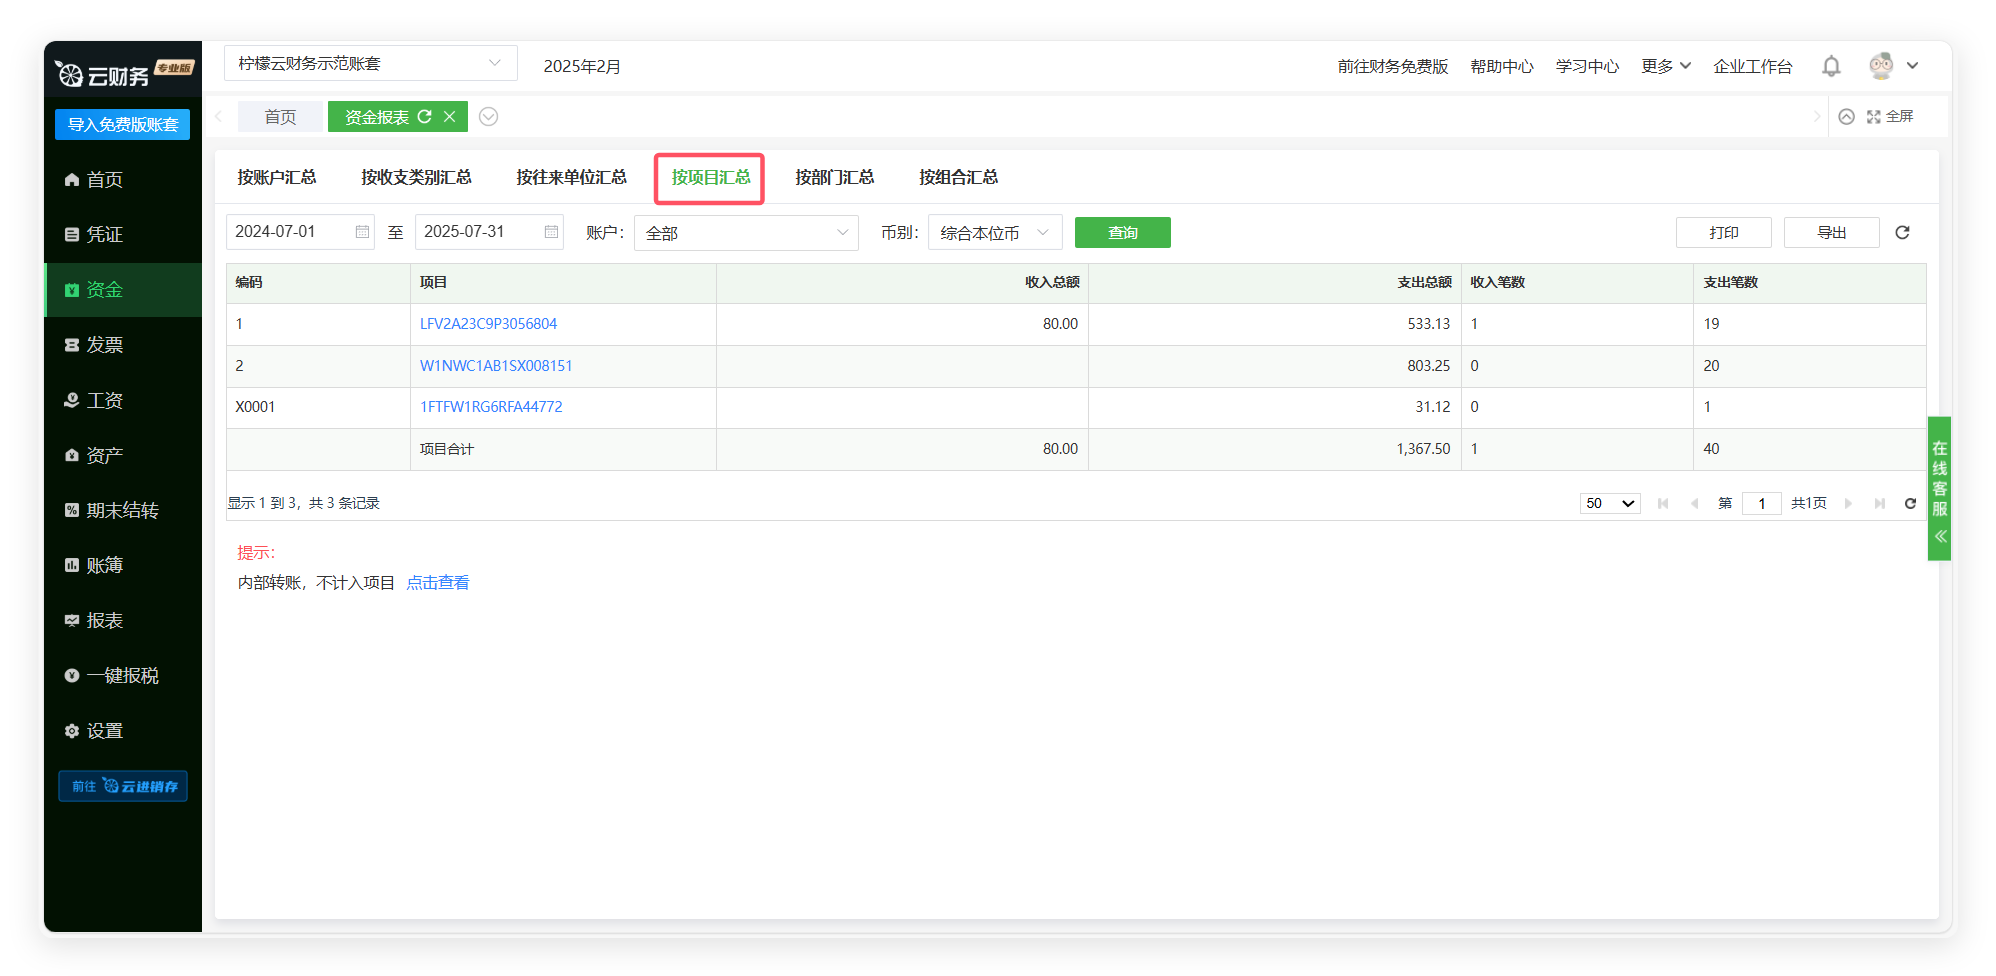
Task: Open the start date calendar picker icon
Action: point(362,232)
